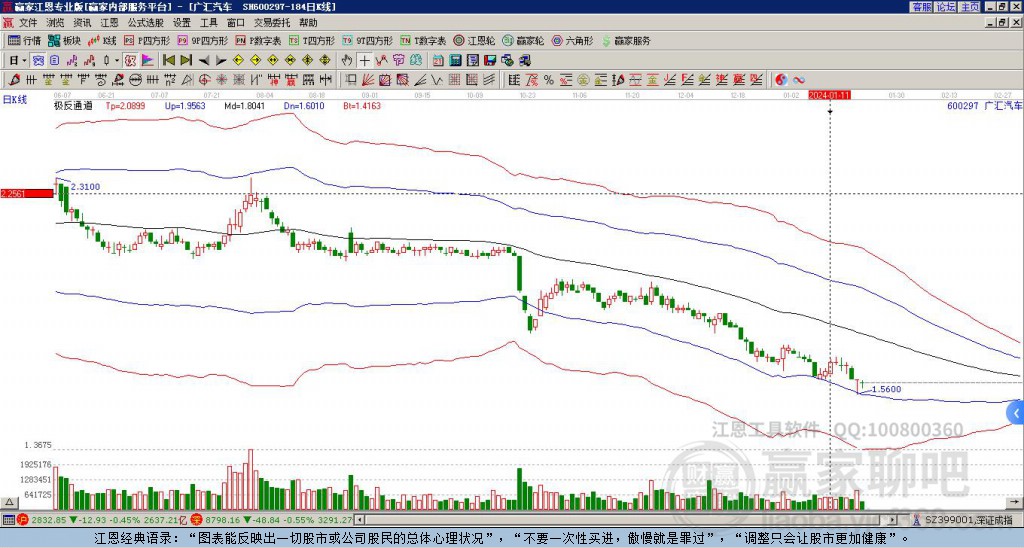Click the 1.5600 low price label
1024x548 pixels.
pos(886,389)
